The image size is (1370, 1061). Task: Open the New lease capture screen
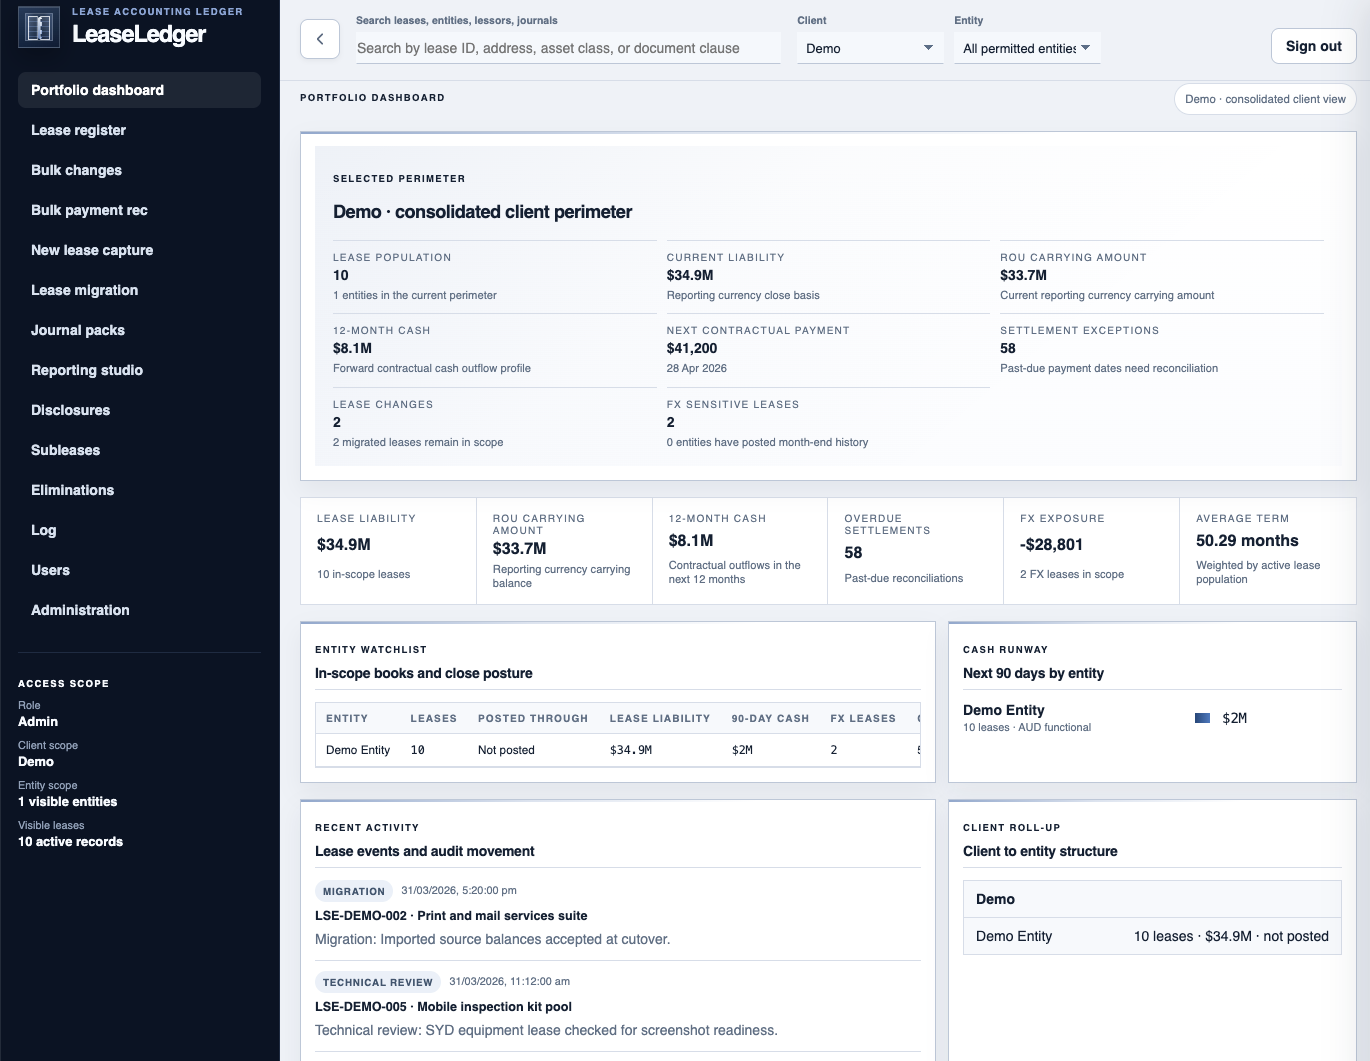click(92, 250)
